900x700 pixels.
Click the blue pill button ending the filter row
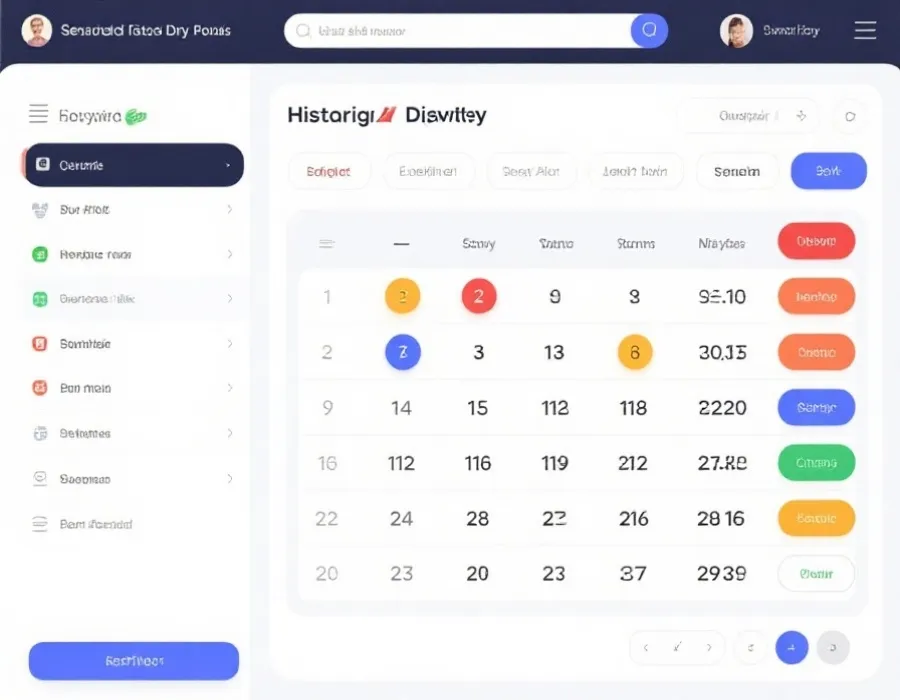[x=828, y=171]
